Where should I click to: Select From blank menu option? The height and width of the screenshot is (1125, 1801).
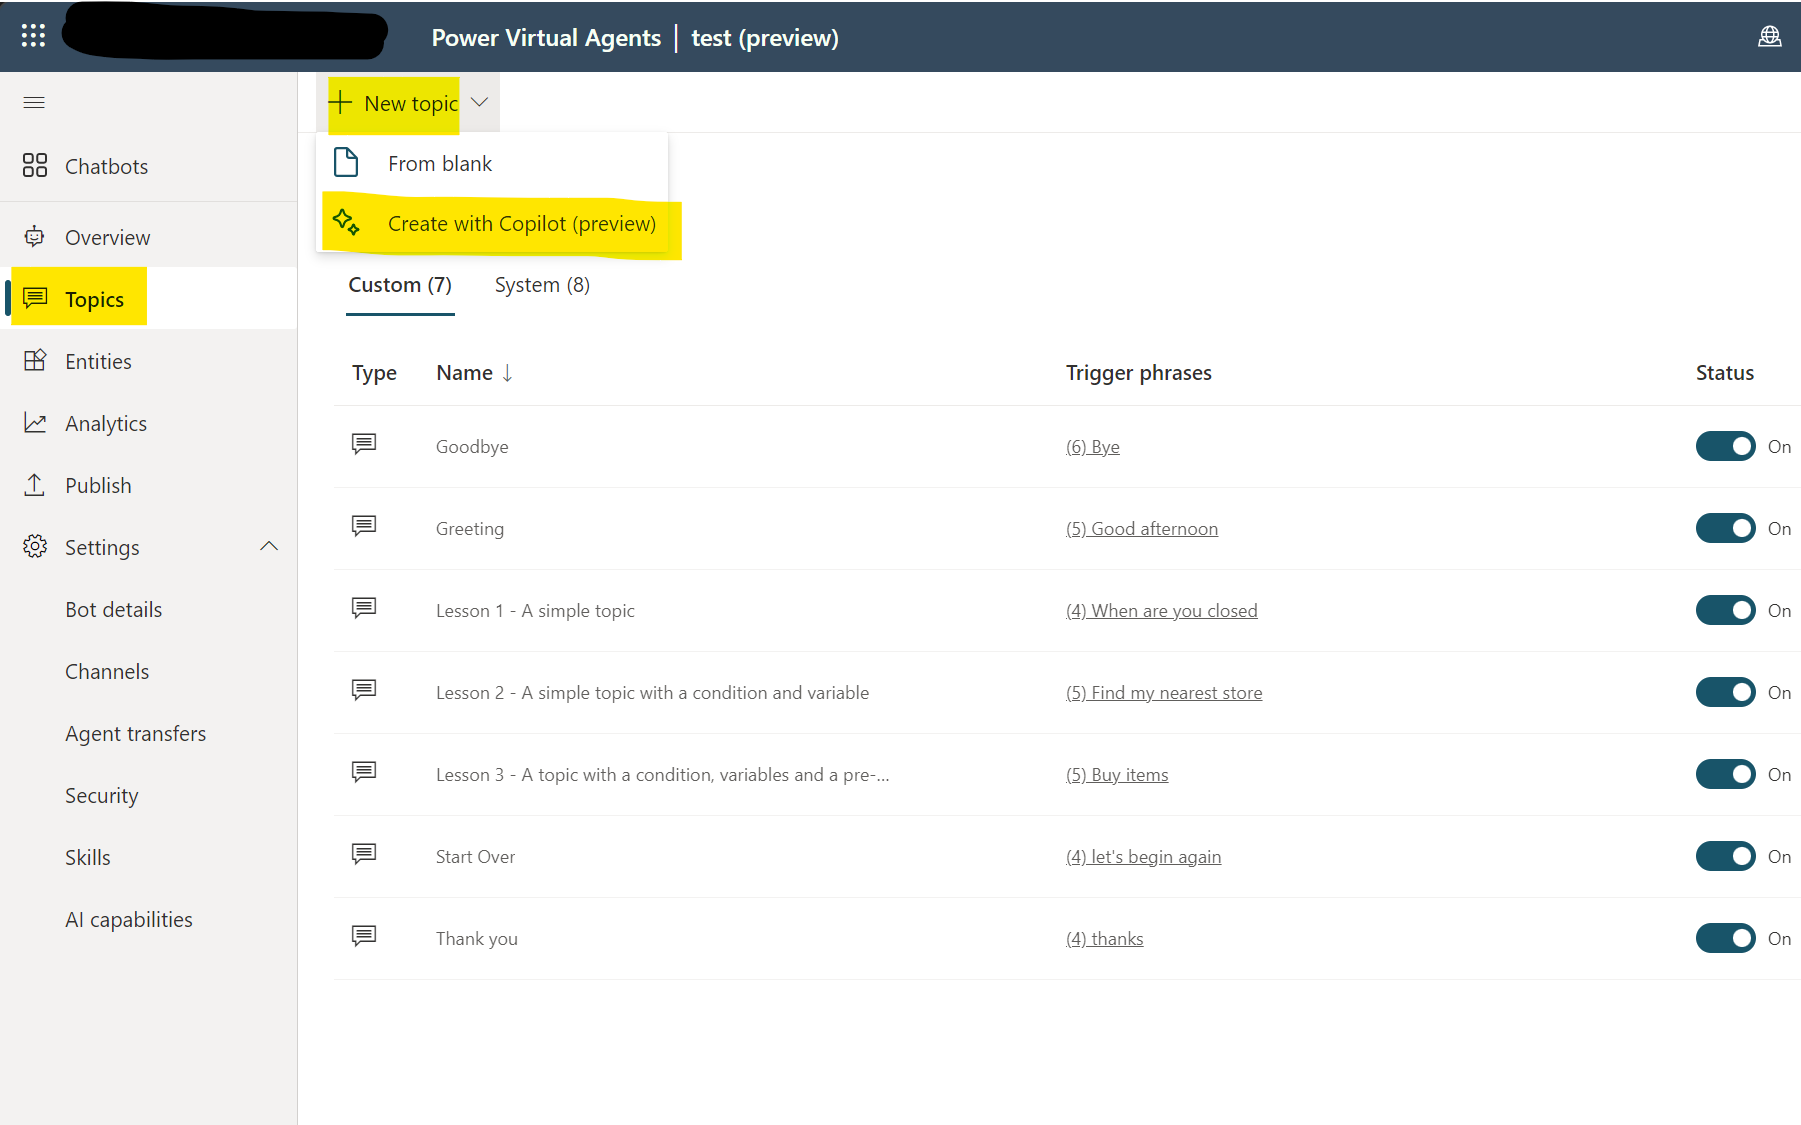pyautogui.click(x=492, y=163)
